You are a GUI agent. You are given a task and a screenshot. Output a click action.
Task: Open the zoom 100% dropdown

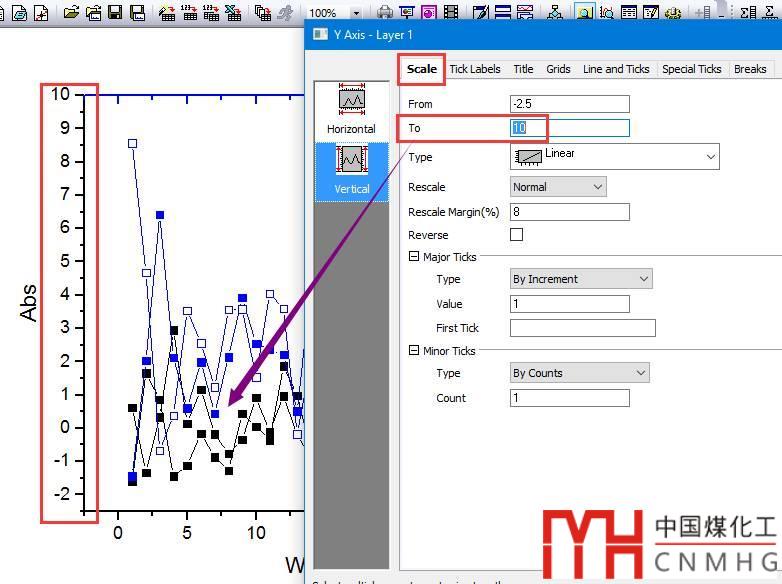click(x=356, y=13)
